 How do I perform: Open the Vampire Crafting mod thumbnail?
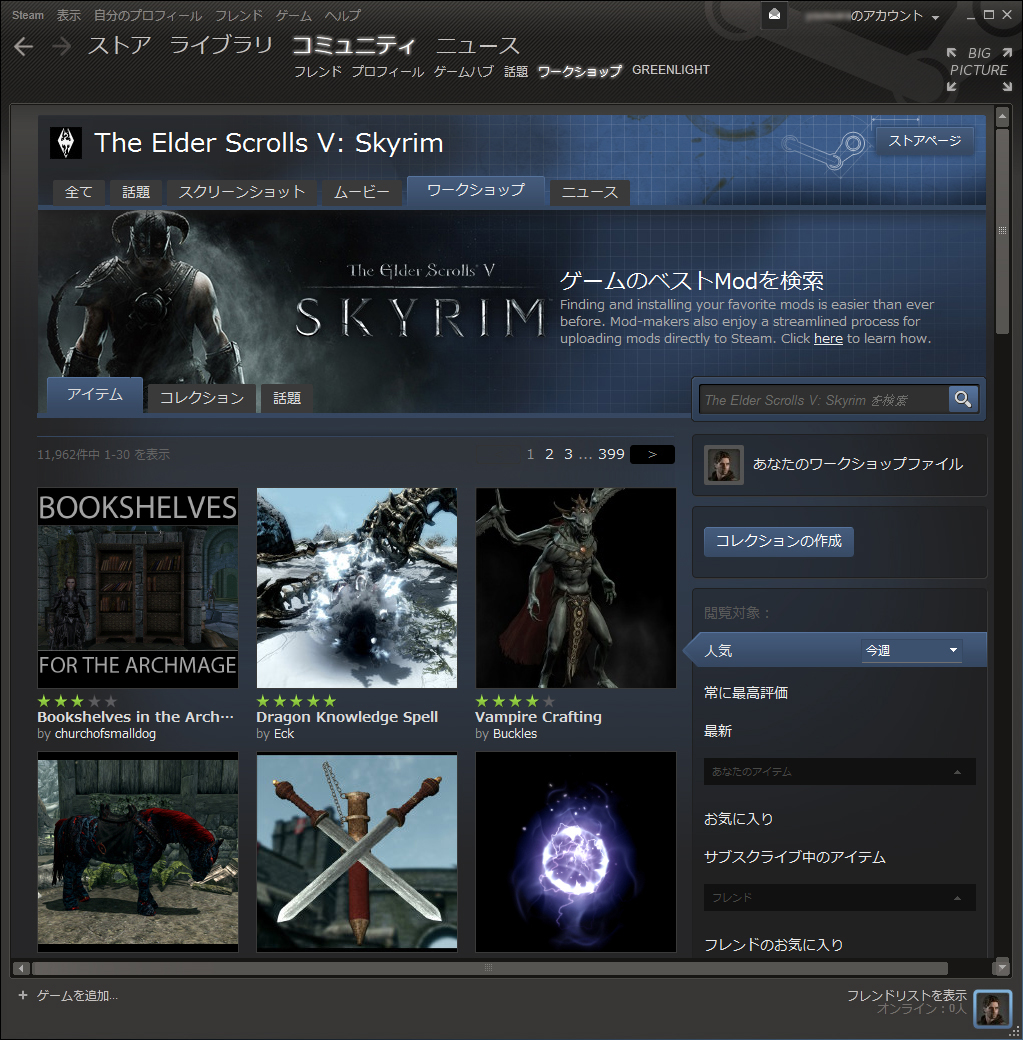(x=576, y=588)
